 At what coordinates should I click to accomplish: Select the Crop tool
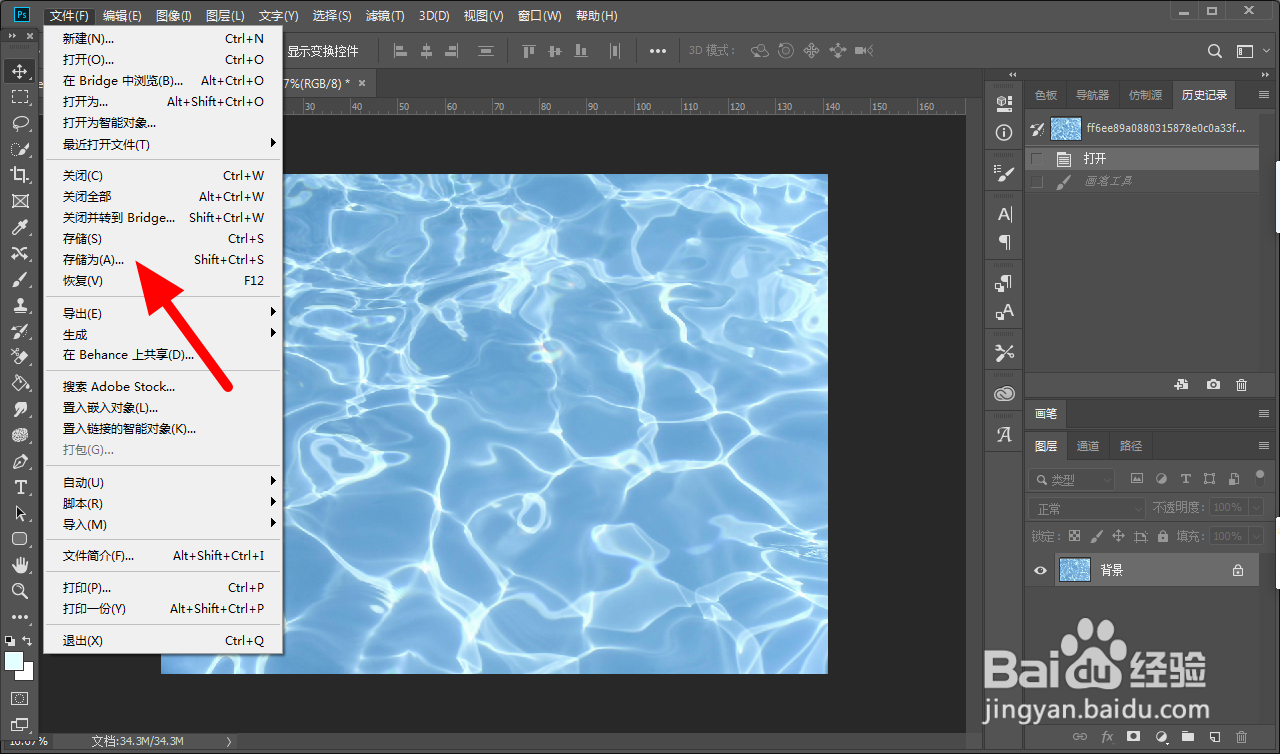(19, 175)
